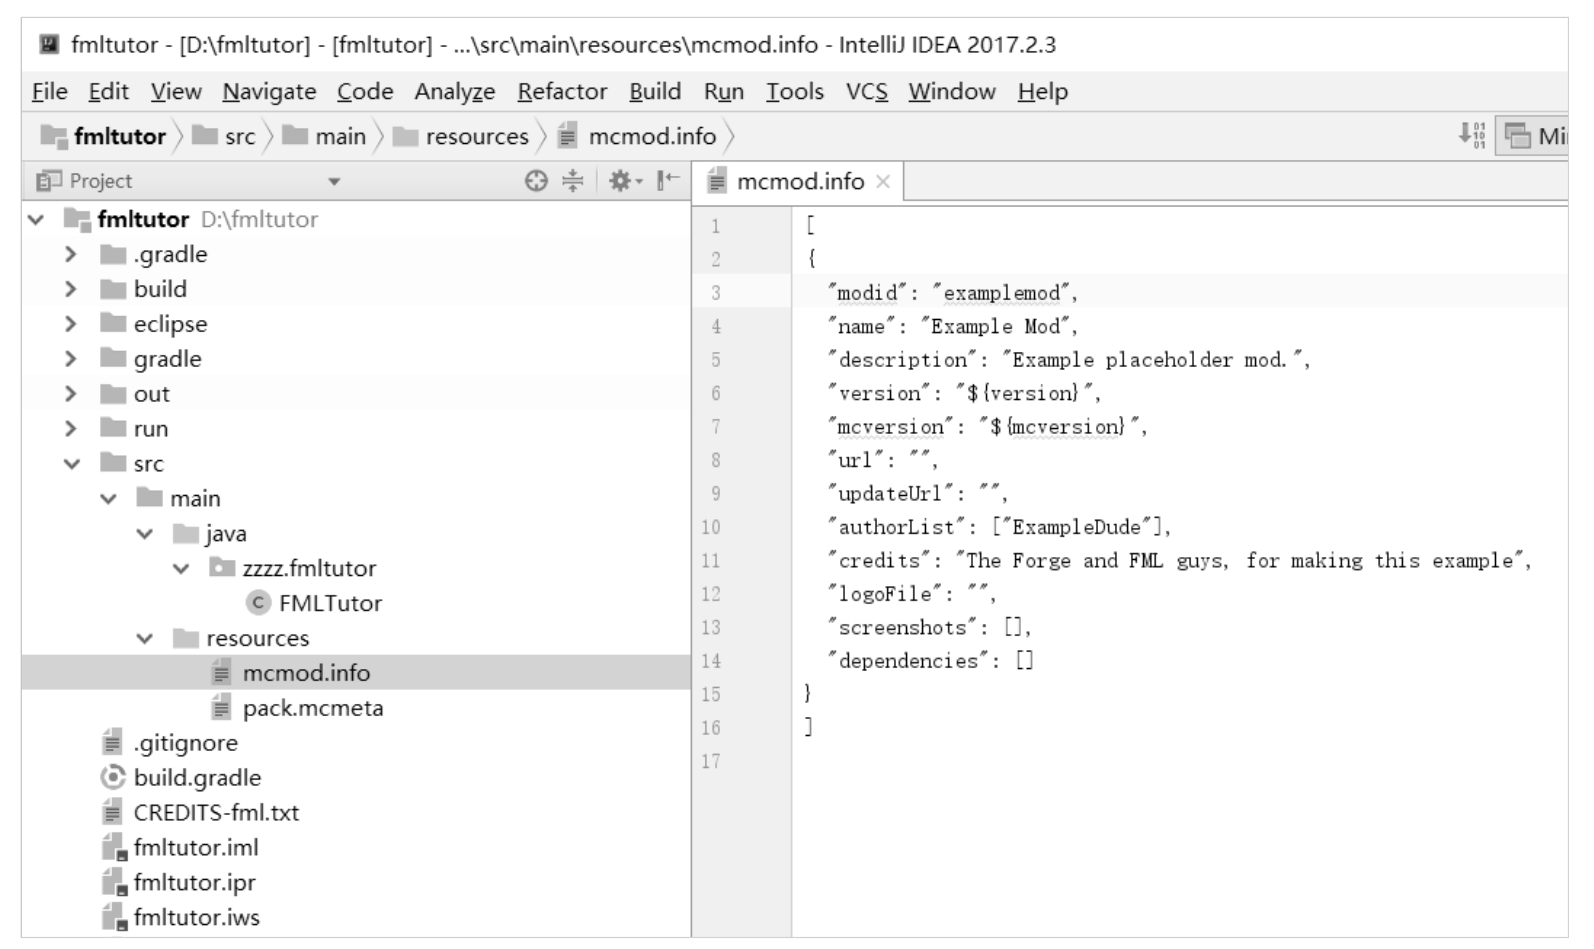This screenshot has width=1594, height=949.
Task: Open the VCS menu
Action: coord(866,92)
